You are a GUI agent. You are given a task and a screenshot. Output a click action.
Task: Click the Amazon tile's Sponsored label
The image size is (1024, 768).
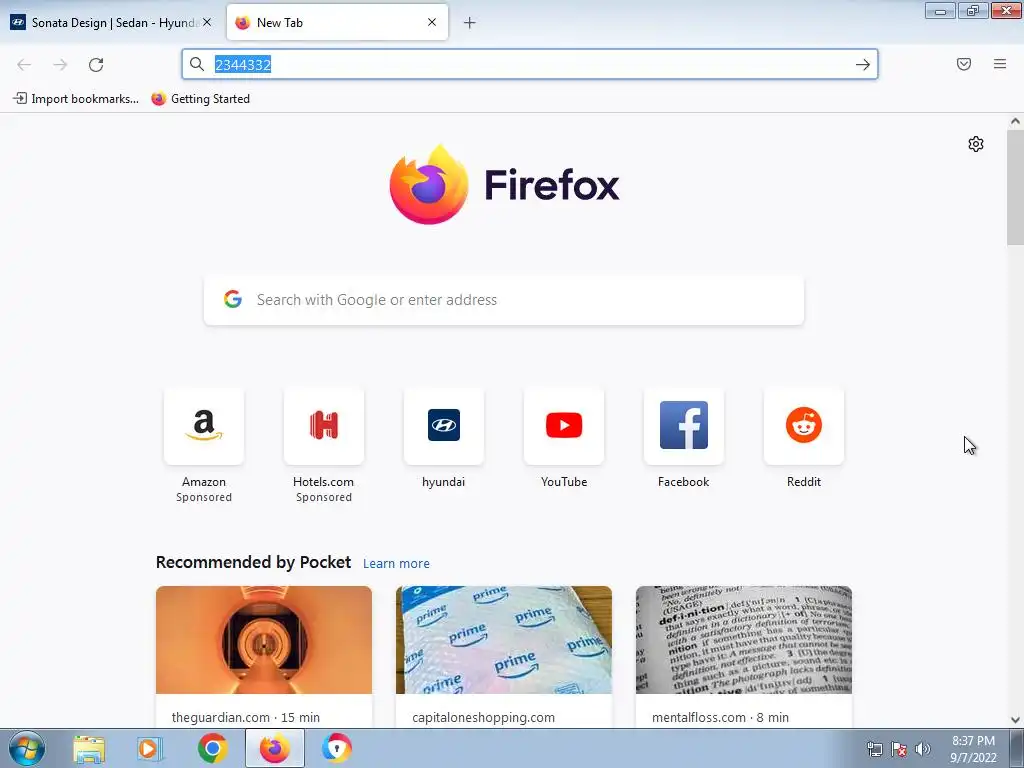pos(204,498)
